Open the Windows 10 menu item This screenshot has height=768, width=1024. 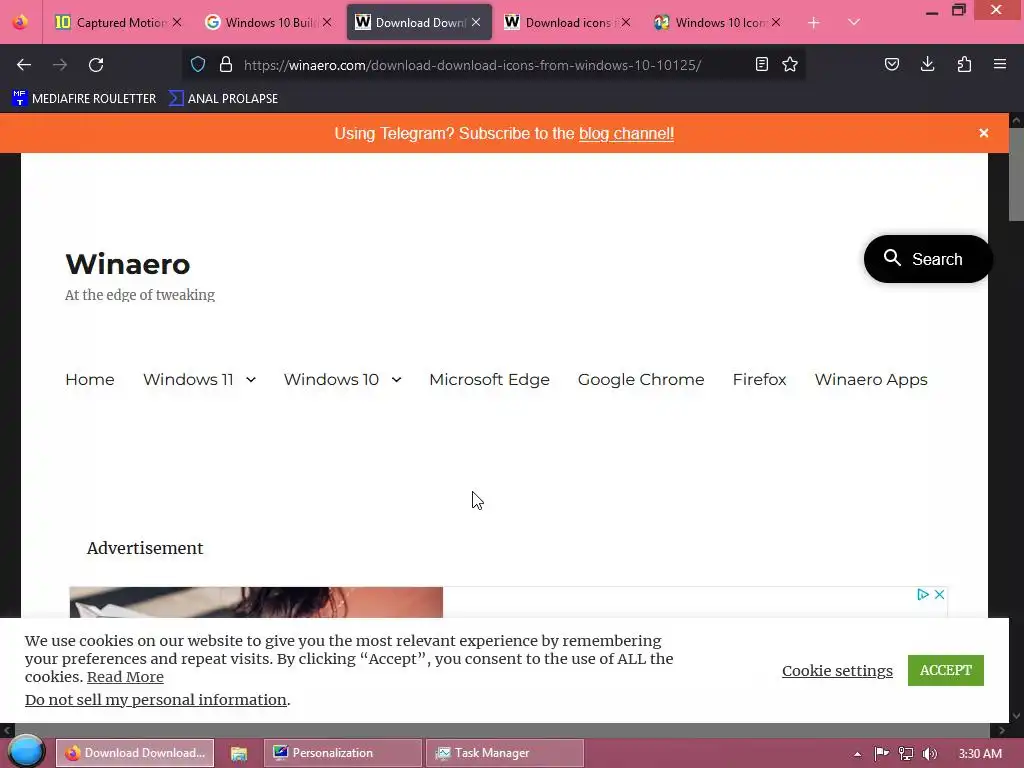331,379
